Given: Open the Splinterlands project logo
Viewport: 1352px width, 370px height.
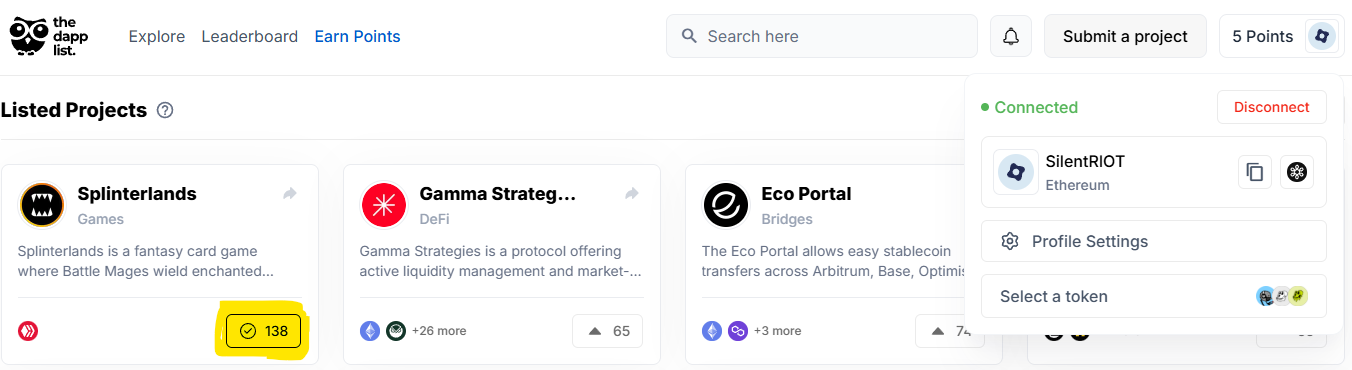Looking at the screenshot, I should tap(42, 205).
